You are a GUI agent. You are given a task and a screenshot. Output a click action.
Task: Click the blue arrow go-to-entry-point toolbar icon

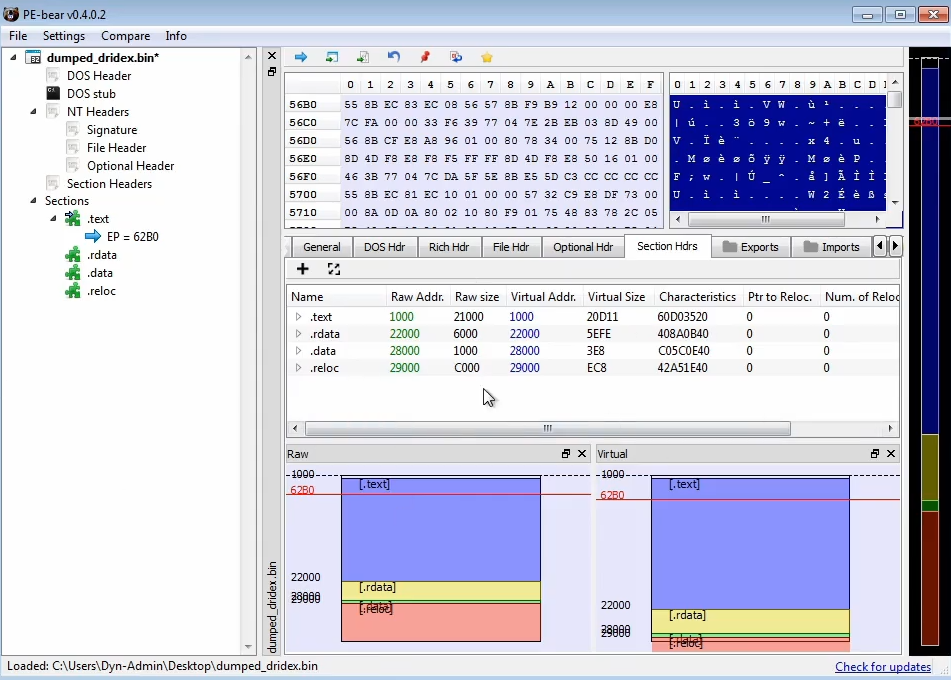click(300, 58)
